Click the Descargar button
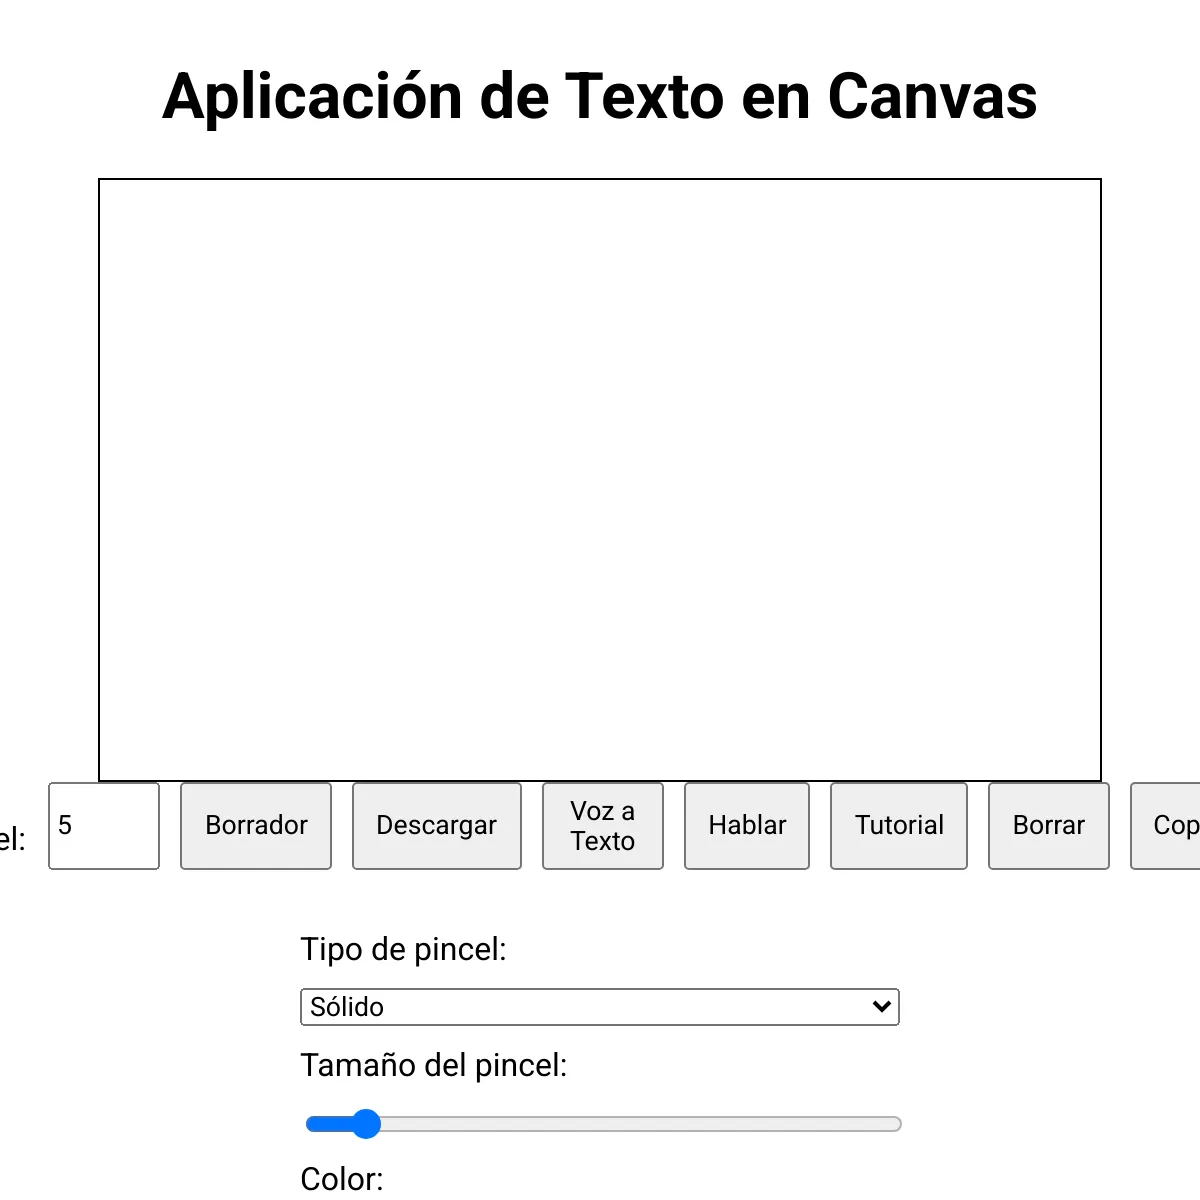Screen dimensions: 1200x1200 pyautogui.click(x=437, y=826)
